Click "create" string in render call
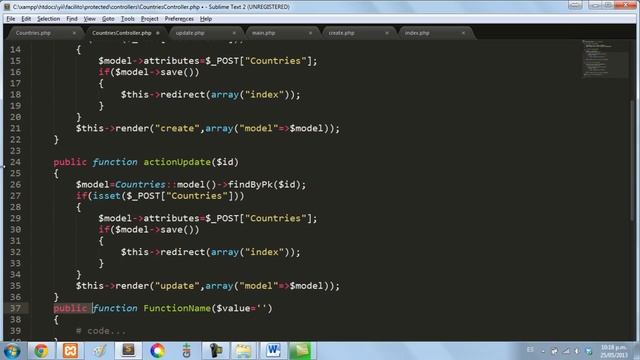This screenshot has height=360, width=640. pyautogui.click(x=177, y=128)
